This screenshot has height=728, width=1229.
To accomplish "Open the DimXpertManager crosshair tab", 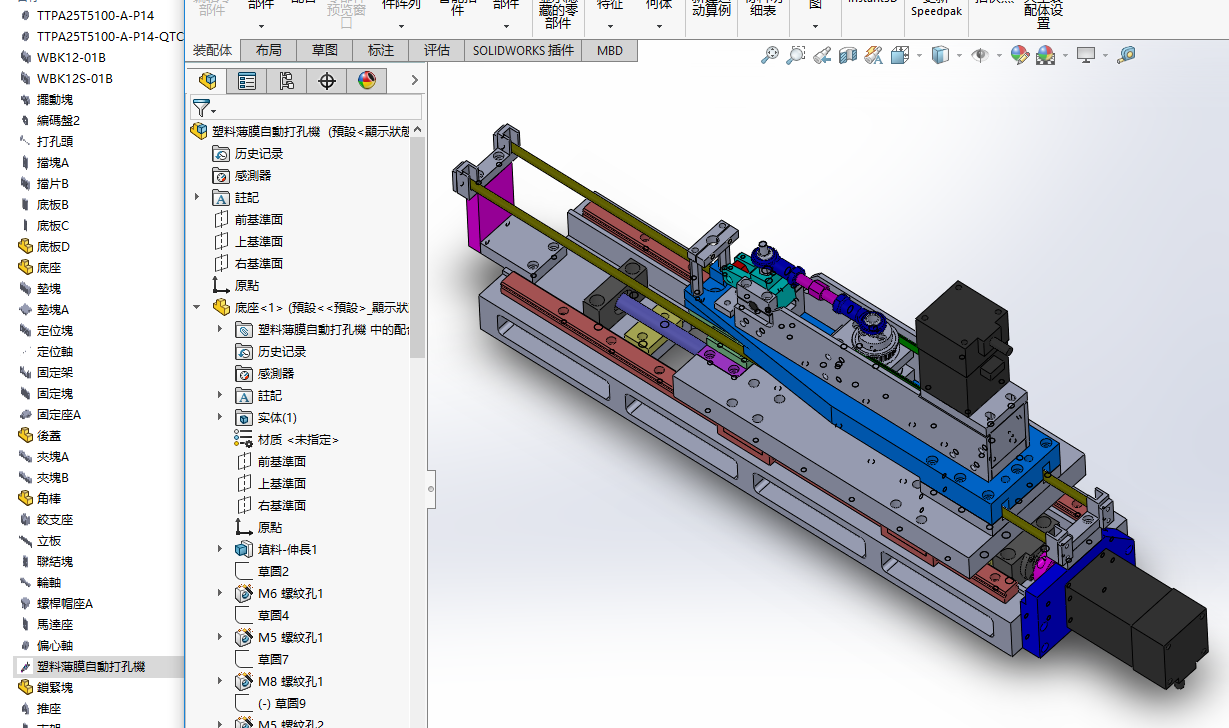I will point(327,81).
